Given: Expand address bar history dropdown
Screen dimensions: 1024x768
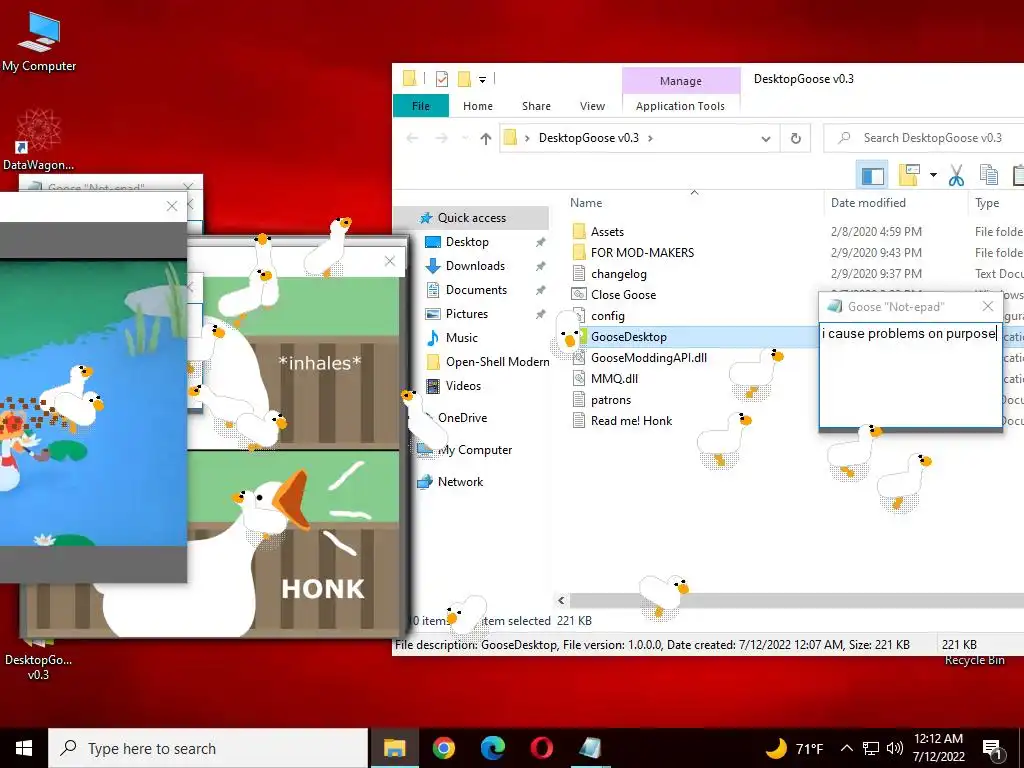Looking at the screenshot, I should pos(765,138).
